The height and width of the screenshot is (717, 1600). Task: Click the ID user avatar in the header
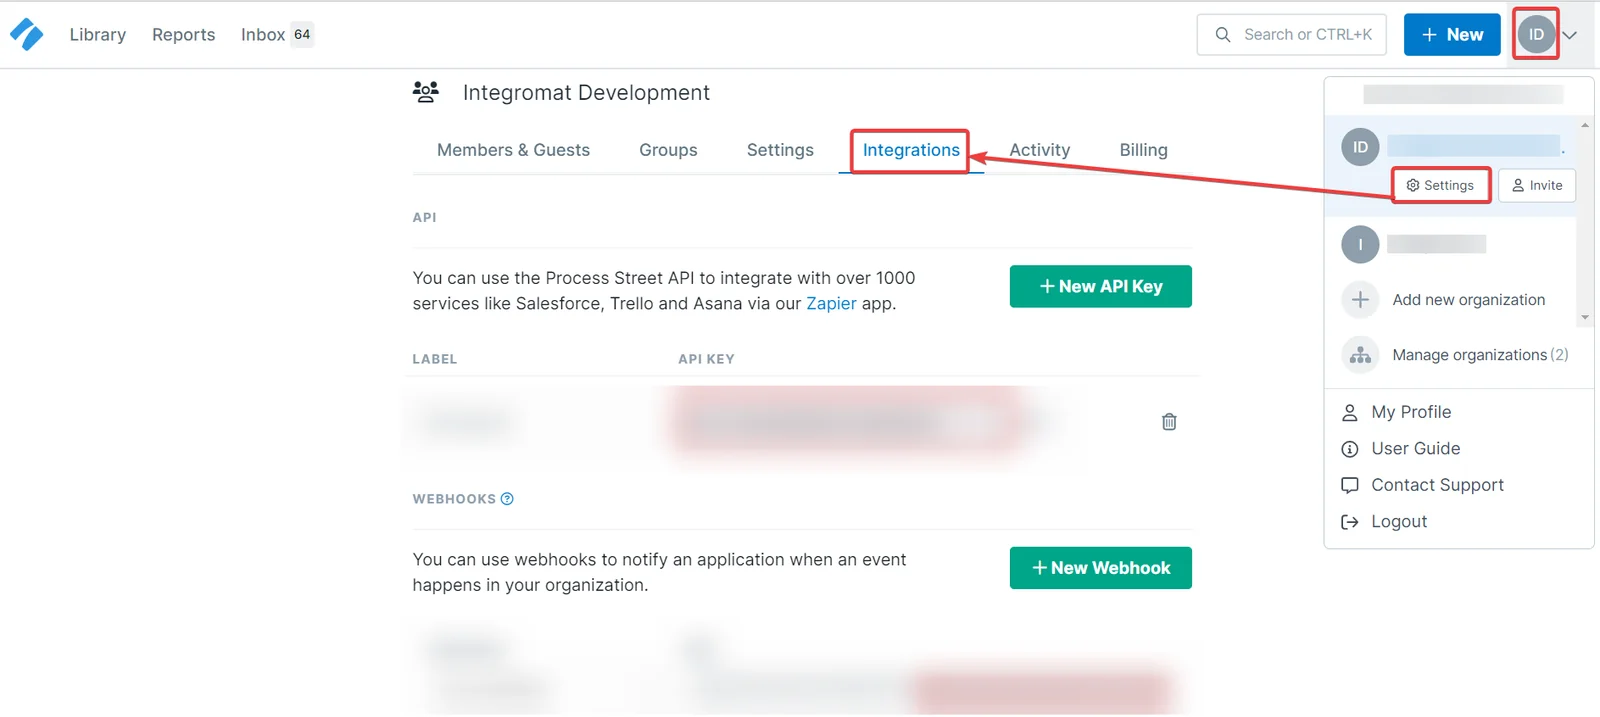(1536, 34)
